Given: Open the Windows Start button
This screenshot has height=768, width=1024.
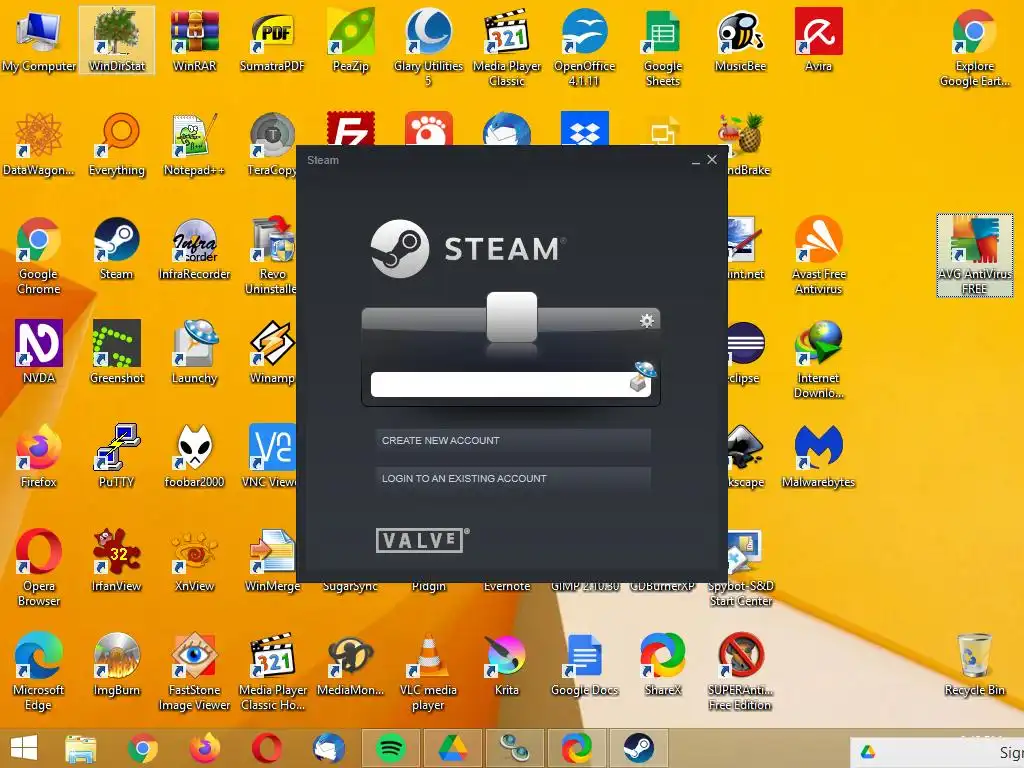Looking at the screenshot, I should click(x=24, y=748).
